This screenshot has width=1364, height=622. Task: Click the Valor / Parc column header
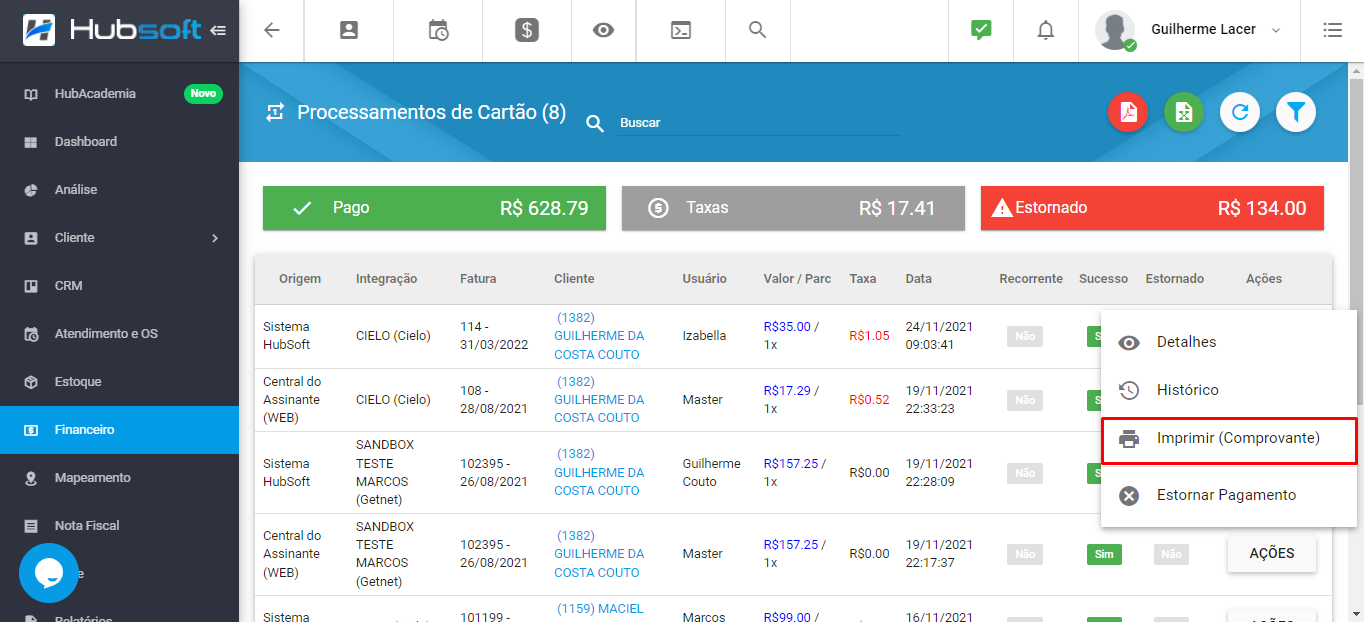797,279
